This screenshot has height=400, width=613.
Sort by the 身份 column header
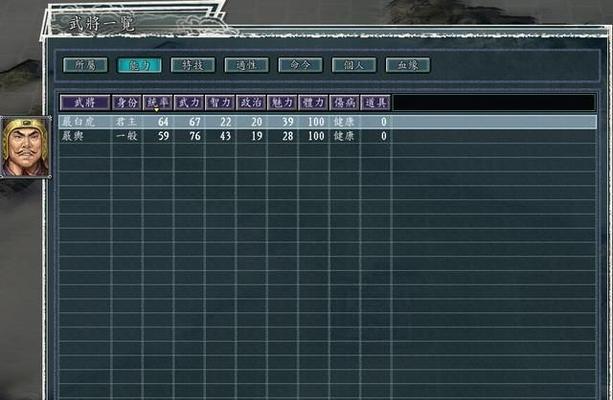coord(127,103)
